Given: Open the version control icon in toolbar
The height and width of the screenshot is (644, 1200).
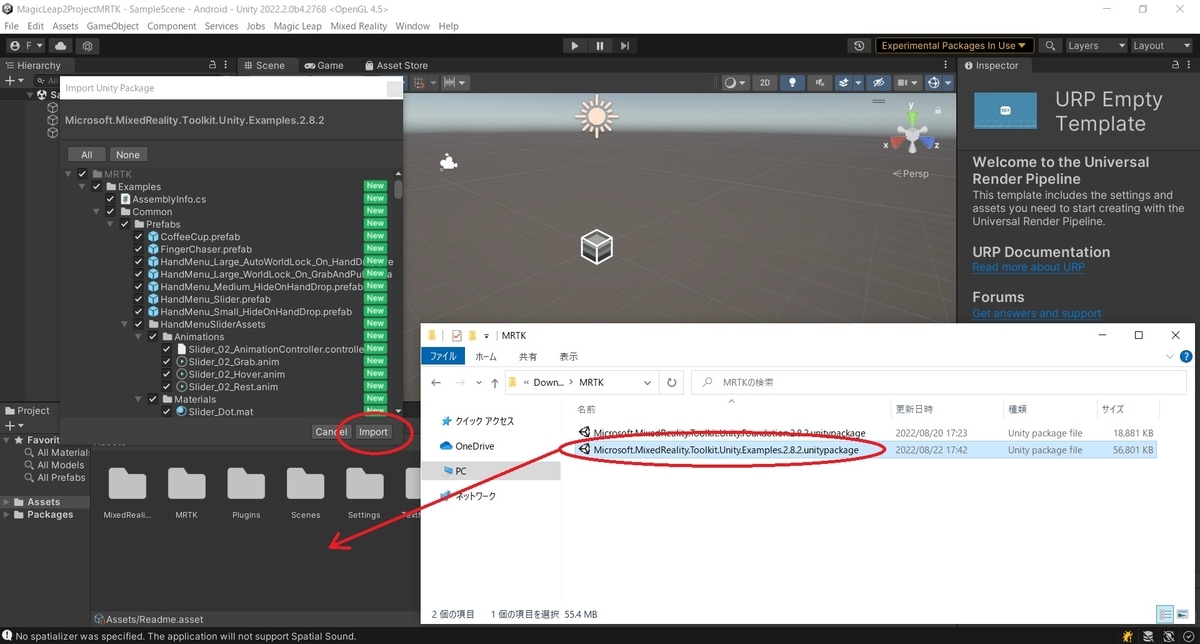Looking at the screenshot, I should tap(88, 46).
